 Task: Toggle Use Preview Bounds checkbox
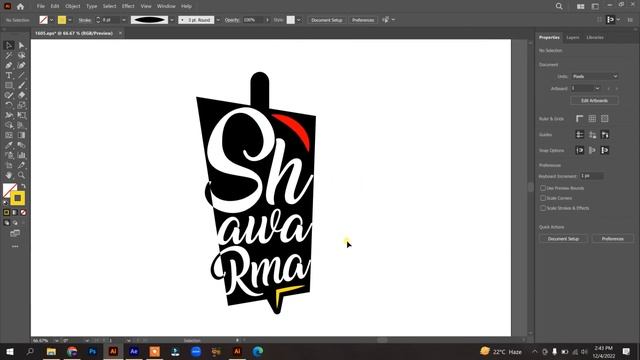pos(543,188)
